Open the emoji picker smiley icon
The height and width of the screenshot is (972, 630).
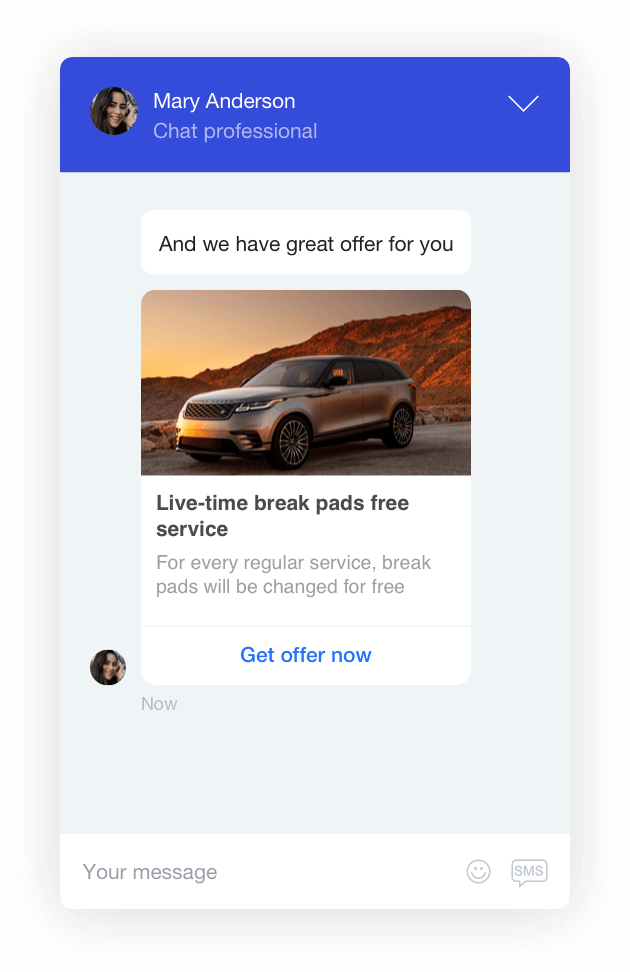(x=478, y=871)
